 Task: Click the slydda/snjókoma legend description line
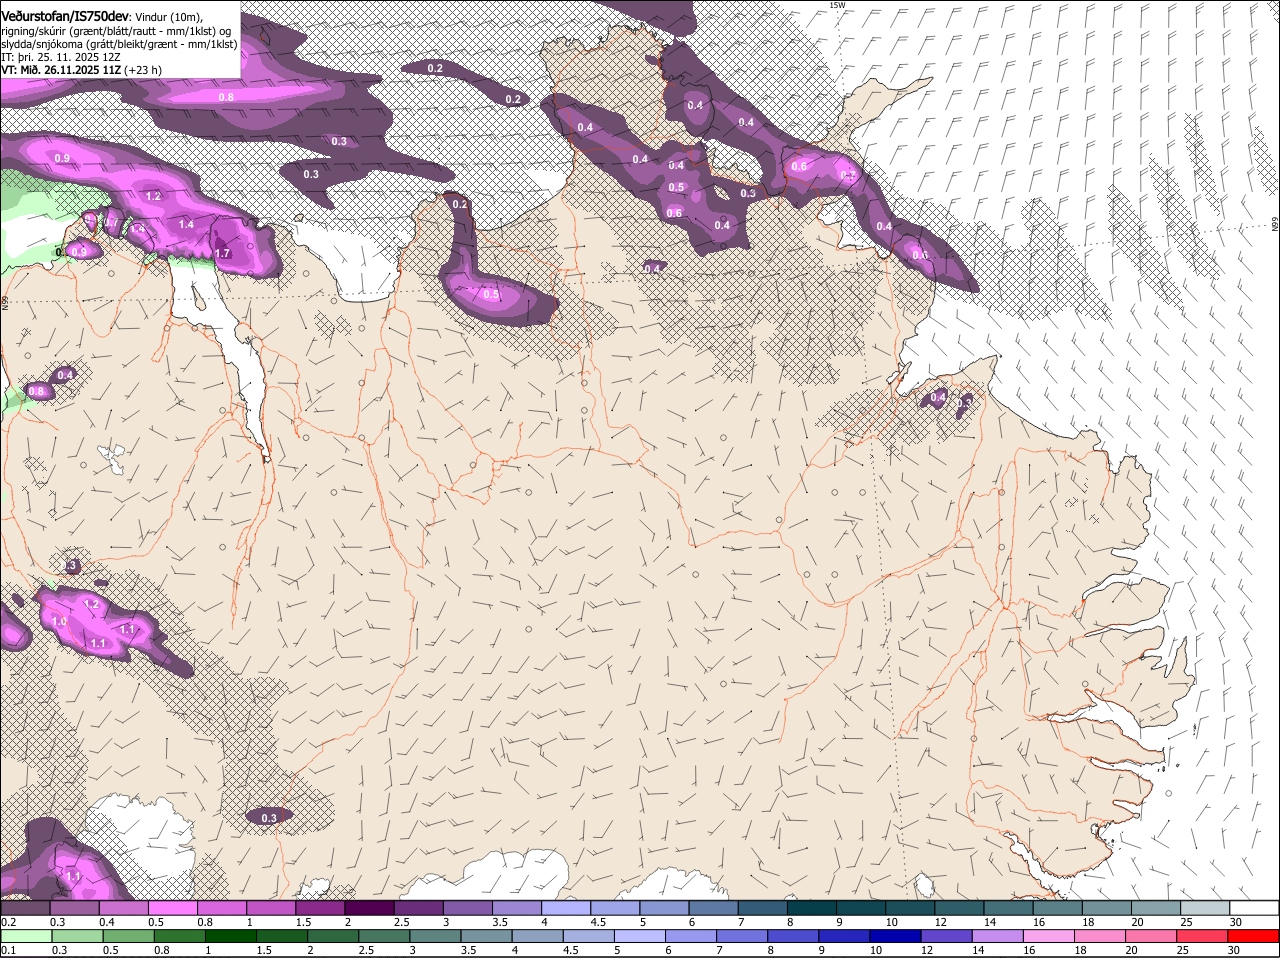(x=119, y=44)
